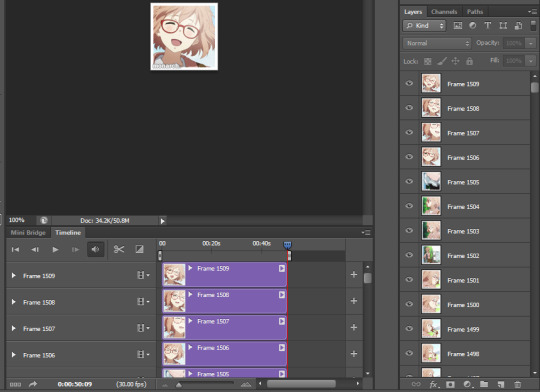Open the Kind filter dropdown
The image size is (540, 392).
click(x=424, y=25)
